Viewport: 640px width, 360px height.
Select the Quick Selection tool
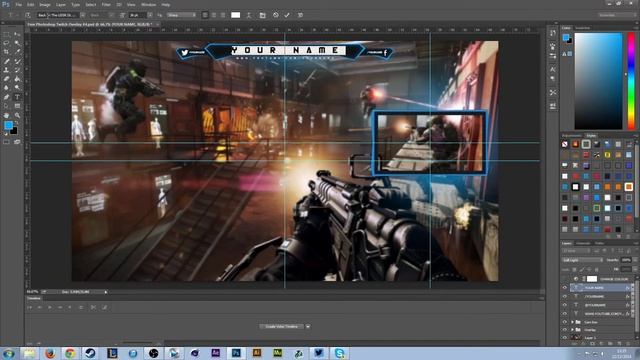[x=17, y=43]
